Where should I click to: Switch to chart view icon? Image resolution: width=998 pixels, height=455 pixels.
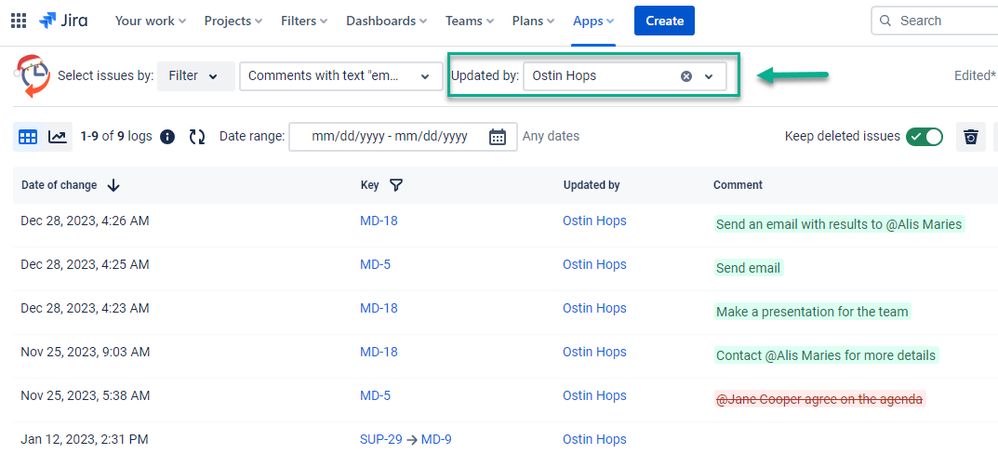(57, 137)
